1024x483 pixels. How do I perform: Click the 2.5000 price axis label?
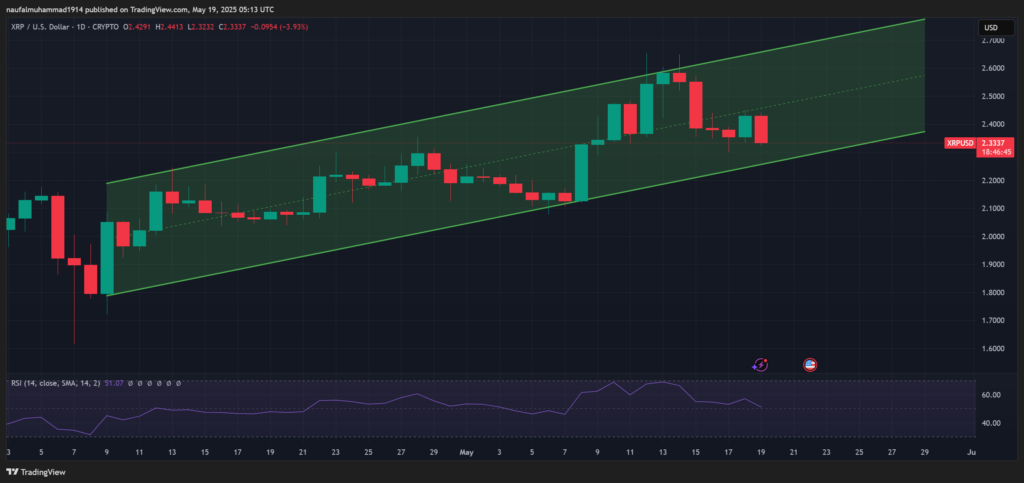tap(993, 96)
